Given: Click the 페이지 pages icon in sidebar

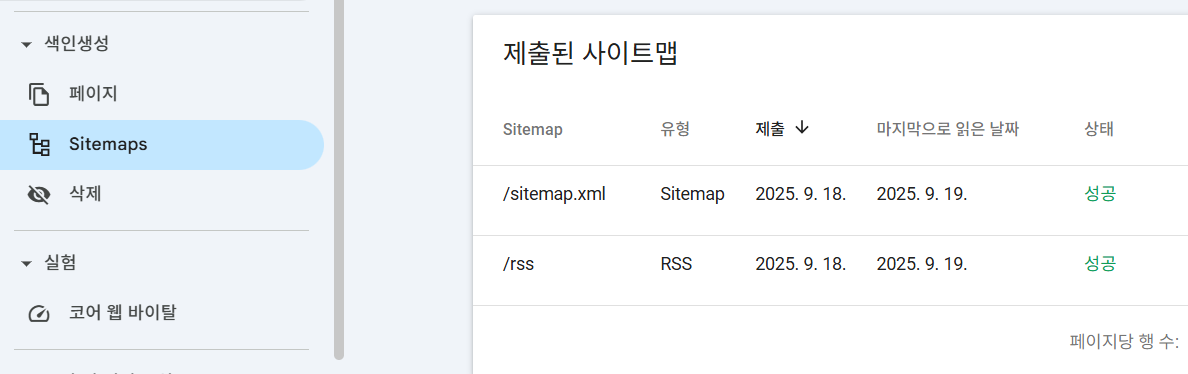Looking at the screenshot, I should click(39, 95).
